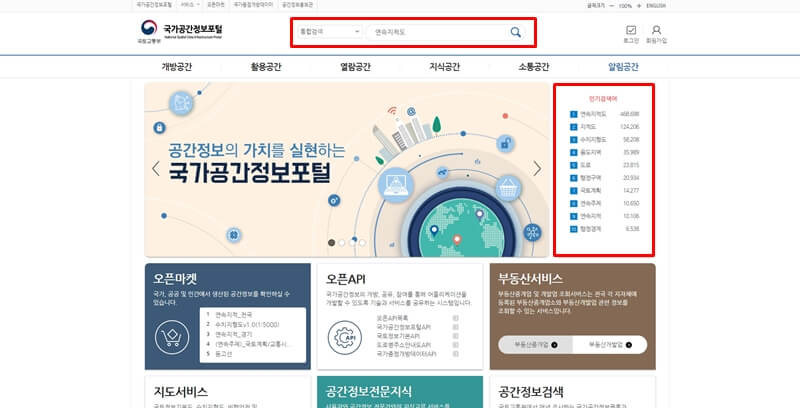
Task: Open the 부동산서비스 card title
Action: point(531,278)
